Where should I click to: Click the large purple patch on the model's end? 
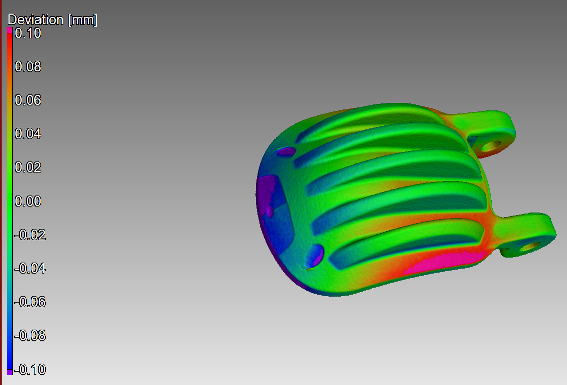(268, 193)
